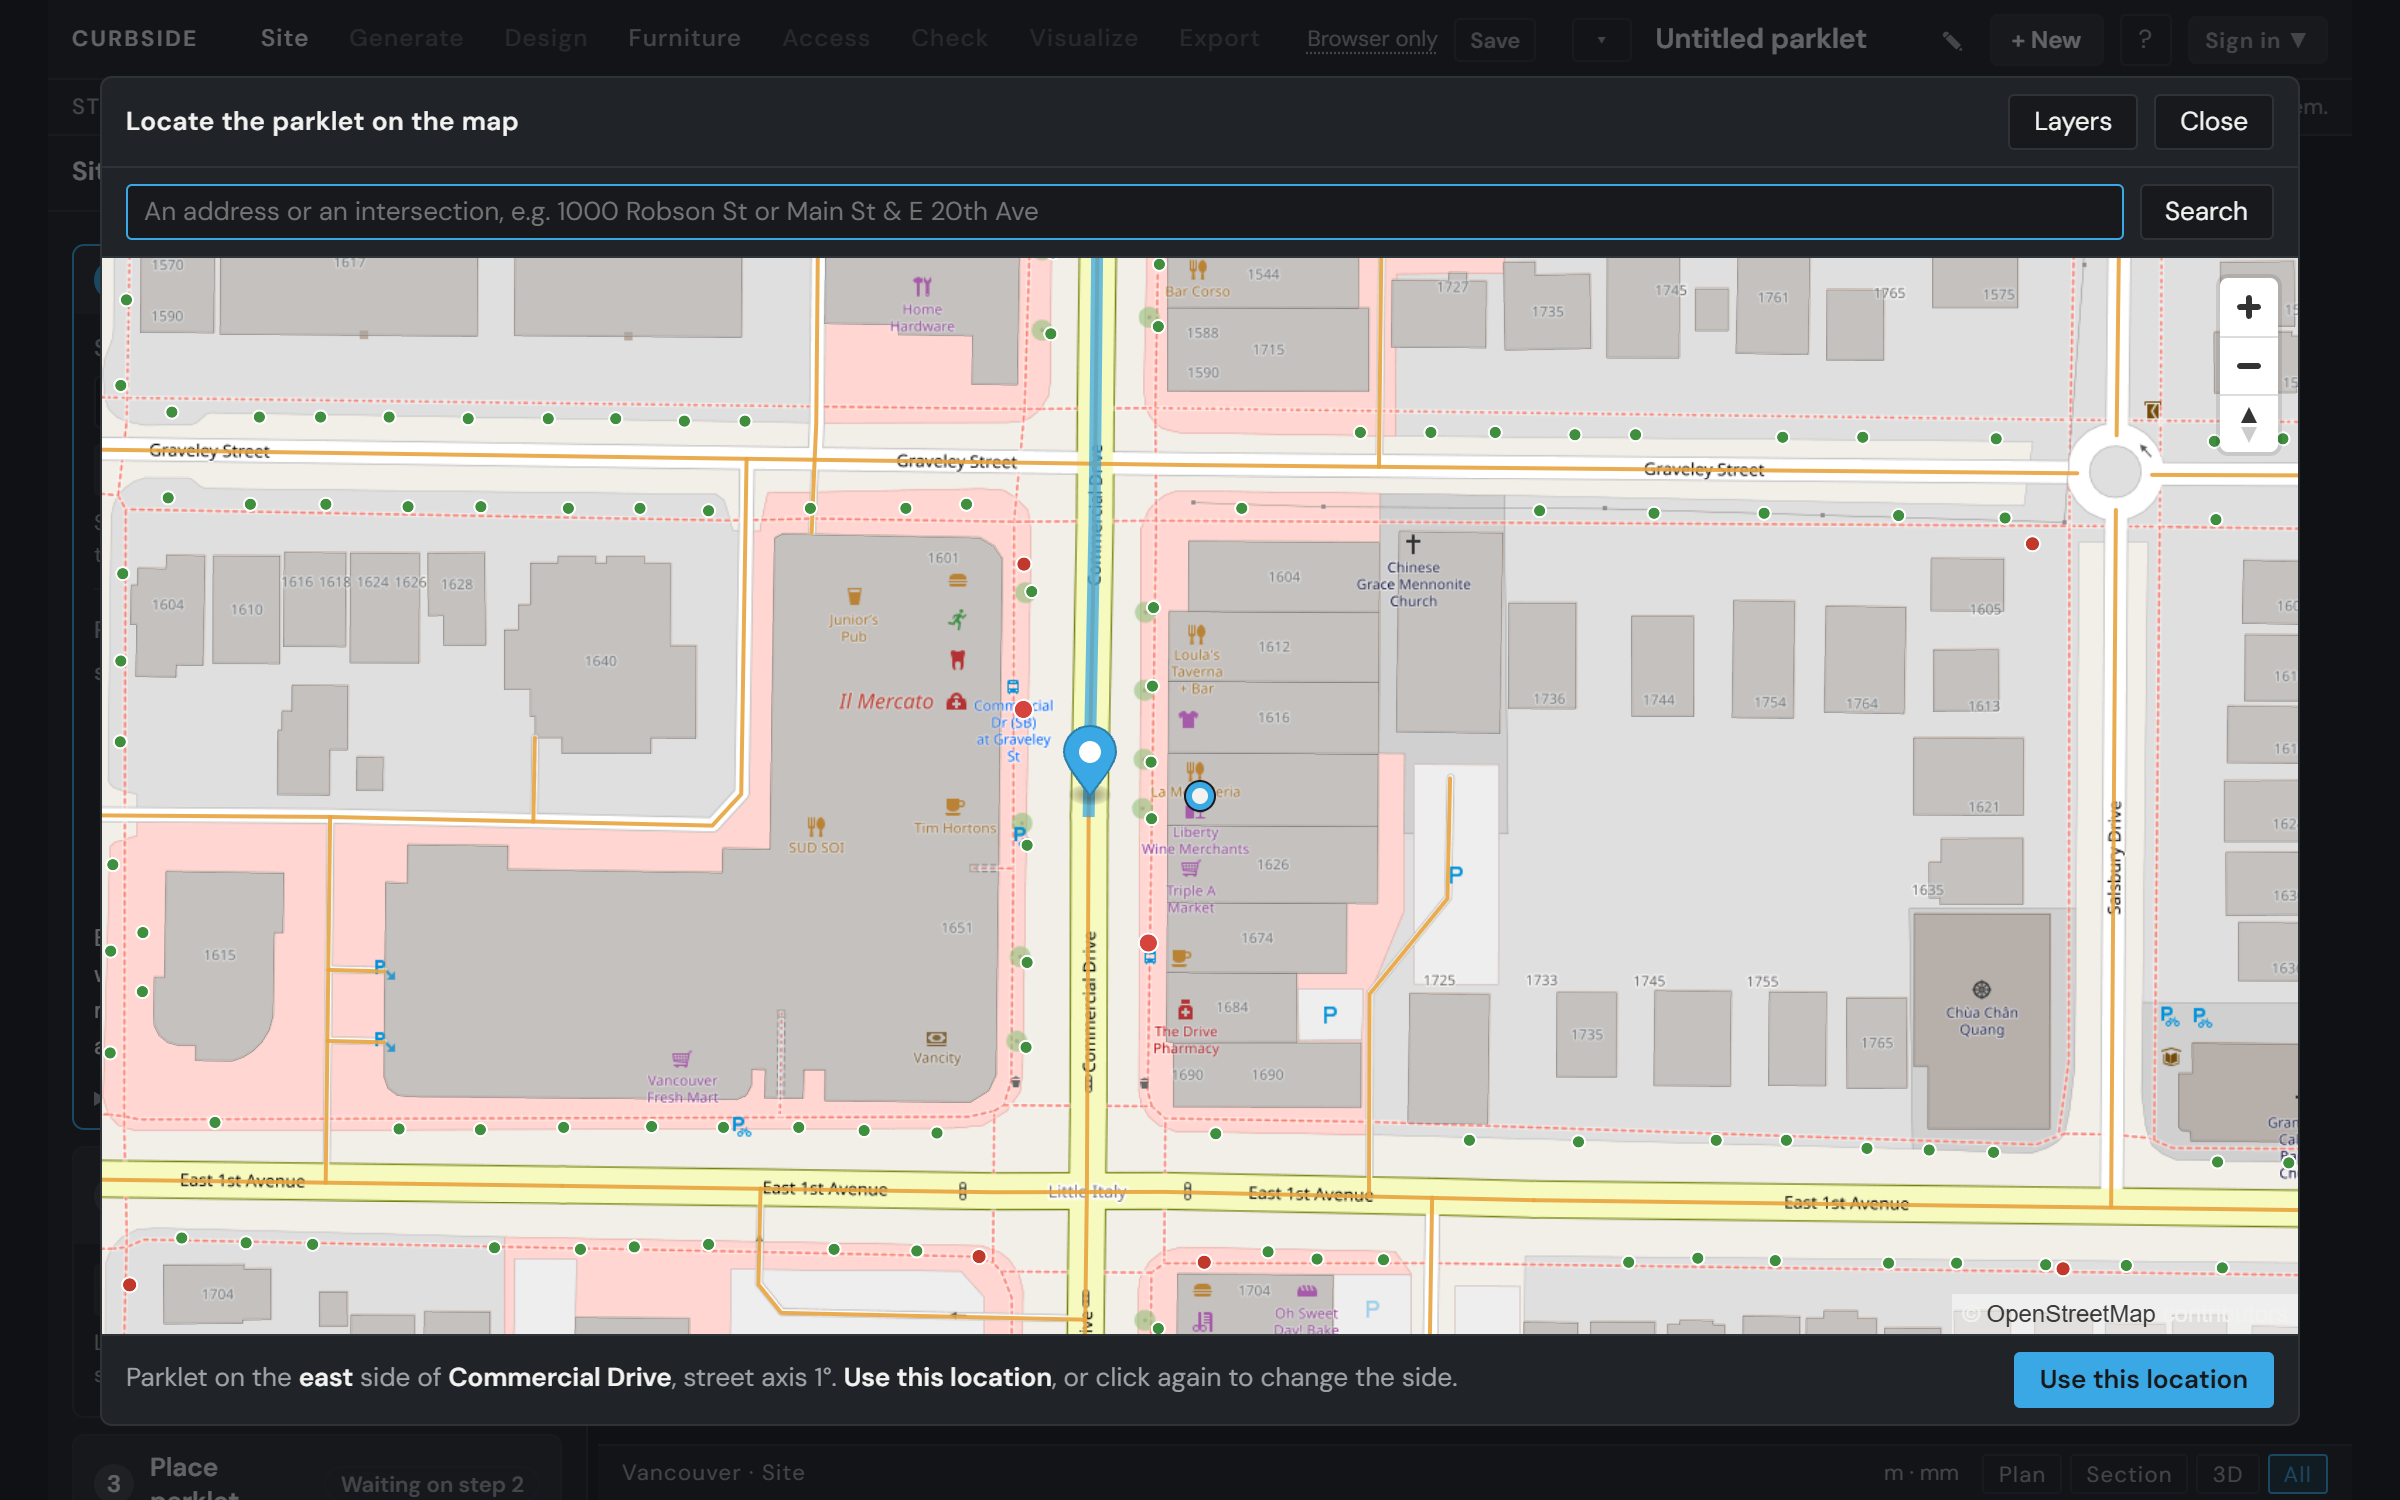Open the Generate tab
The width and height of the screenshot is (2400, 1500).
tap(406, 38)
